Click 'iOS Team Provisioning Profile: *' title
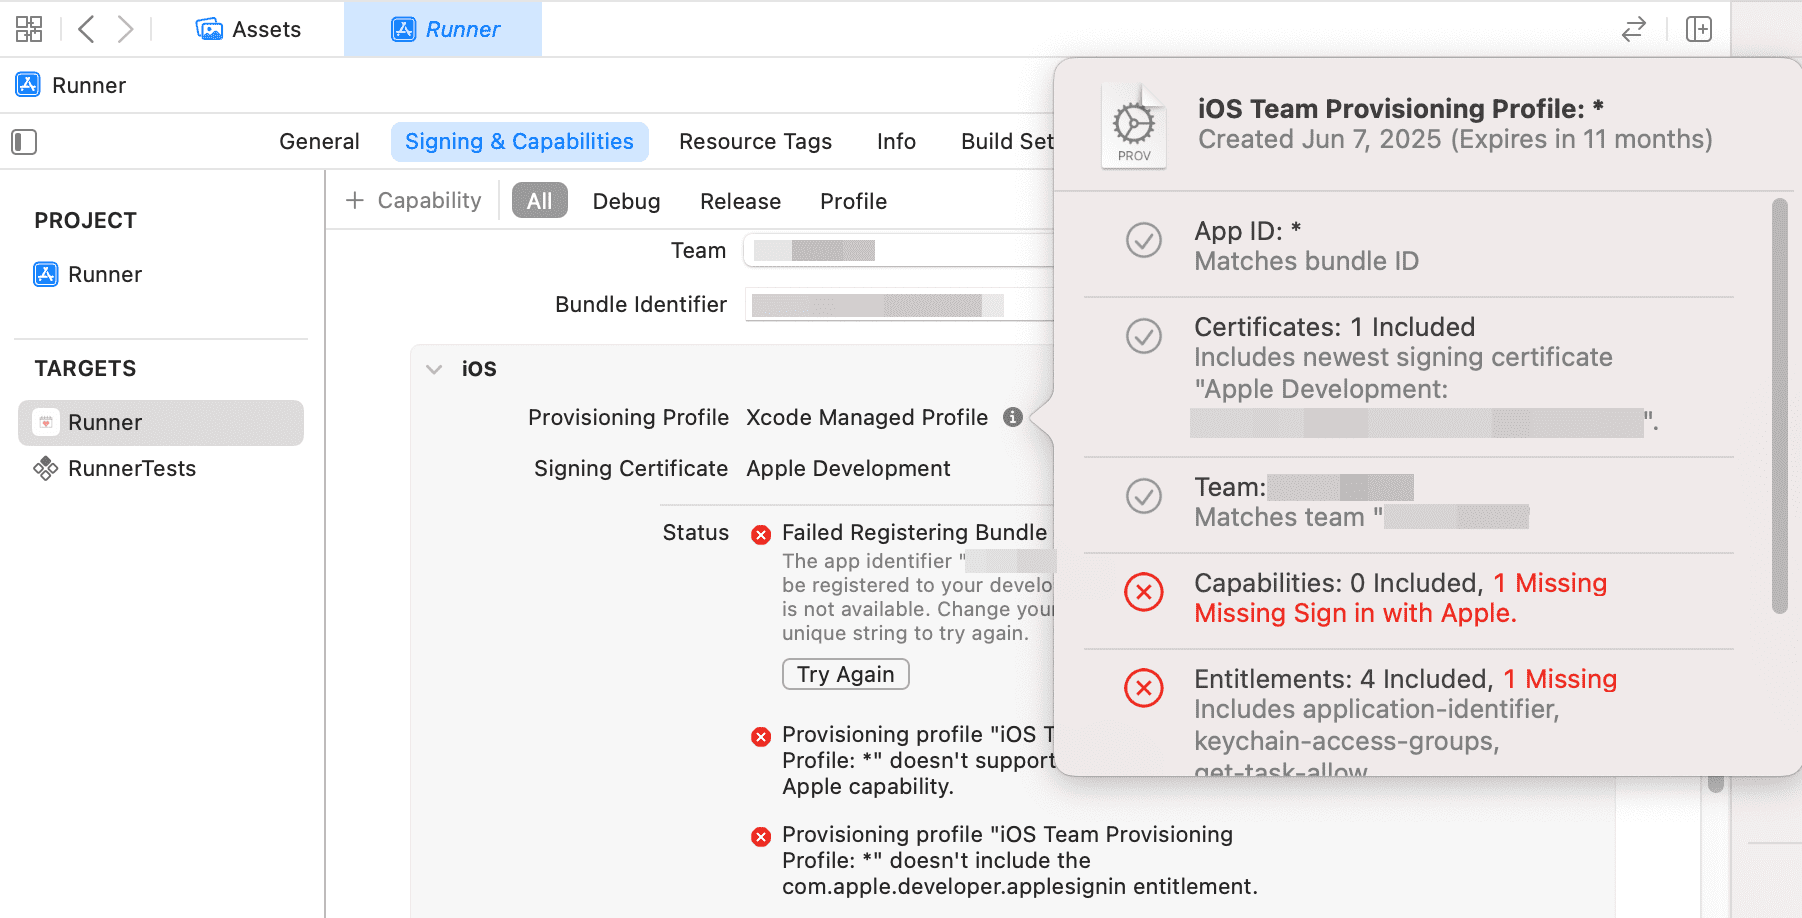The image size is (1802, 918). click(1400, 108)
